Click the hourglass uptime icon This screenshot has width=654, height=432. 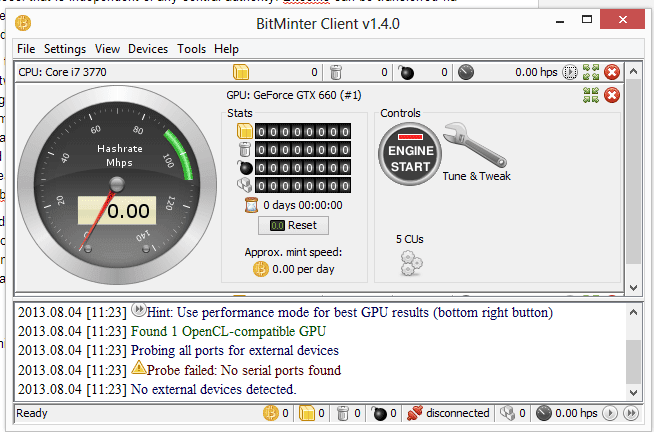[251, 205]
